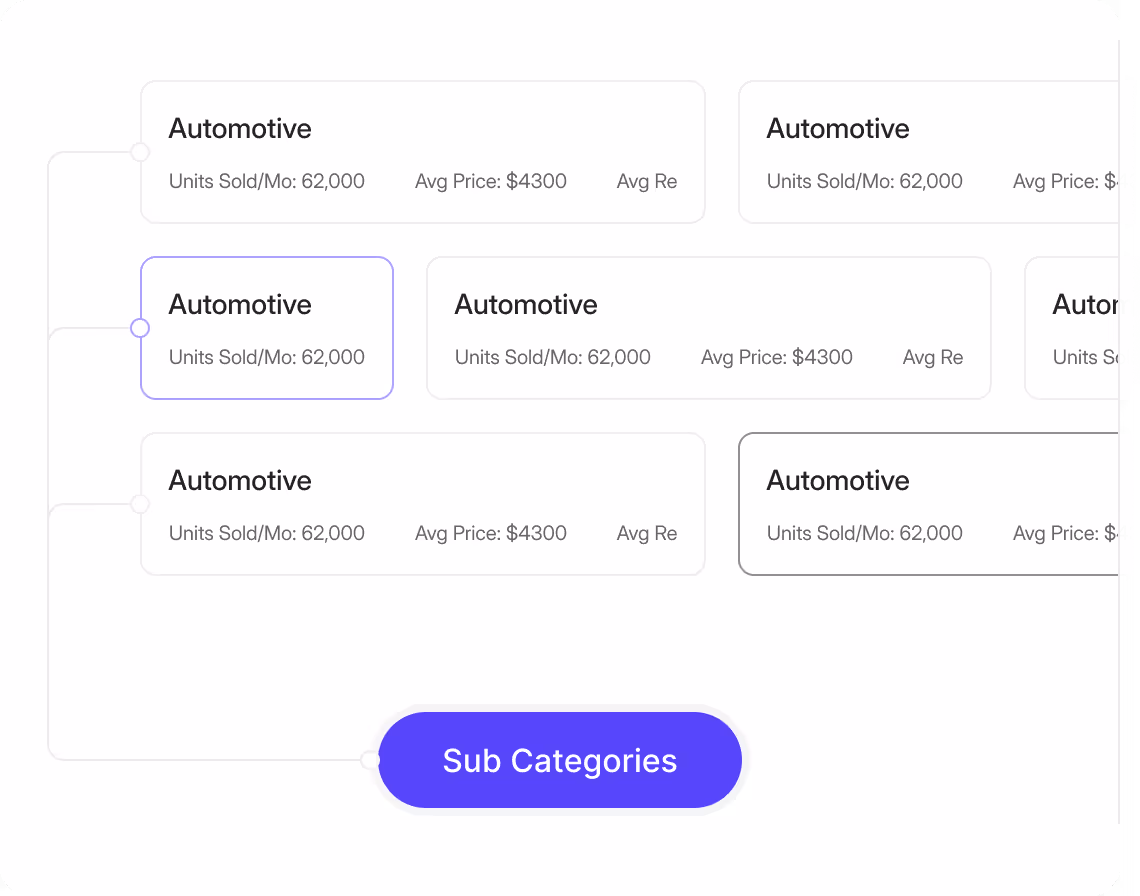The height and width of the screenshot is (896, 1140).
Task: Click the Avg Re label on top-left card
Action: pos(646,181)
